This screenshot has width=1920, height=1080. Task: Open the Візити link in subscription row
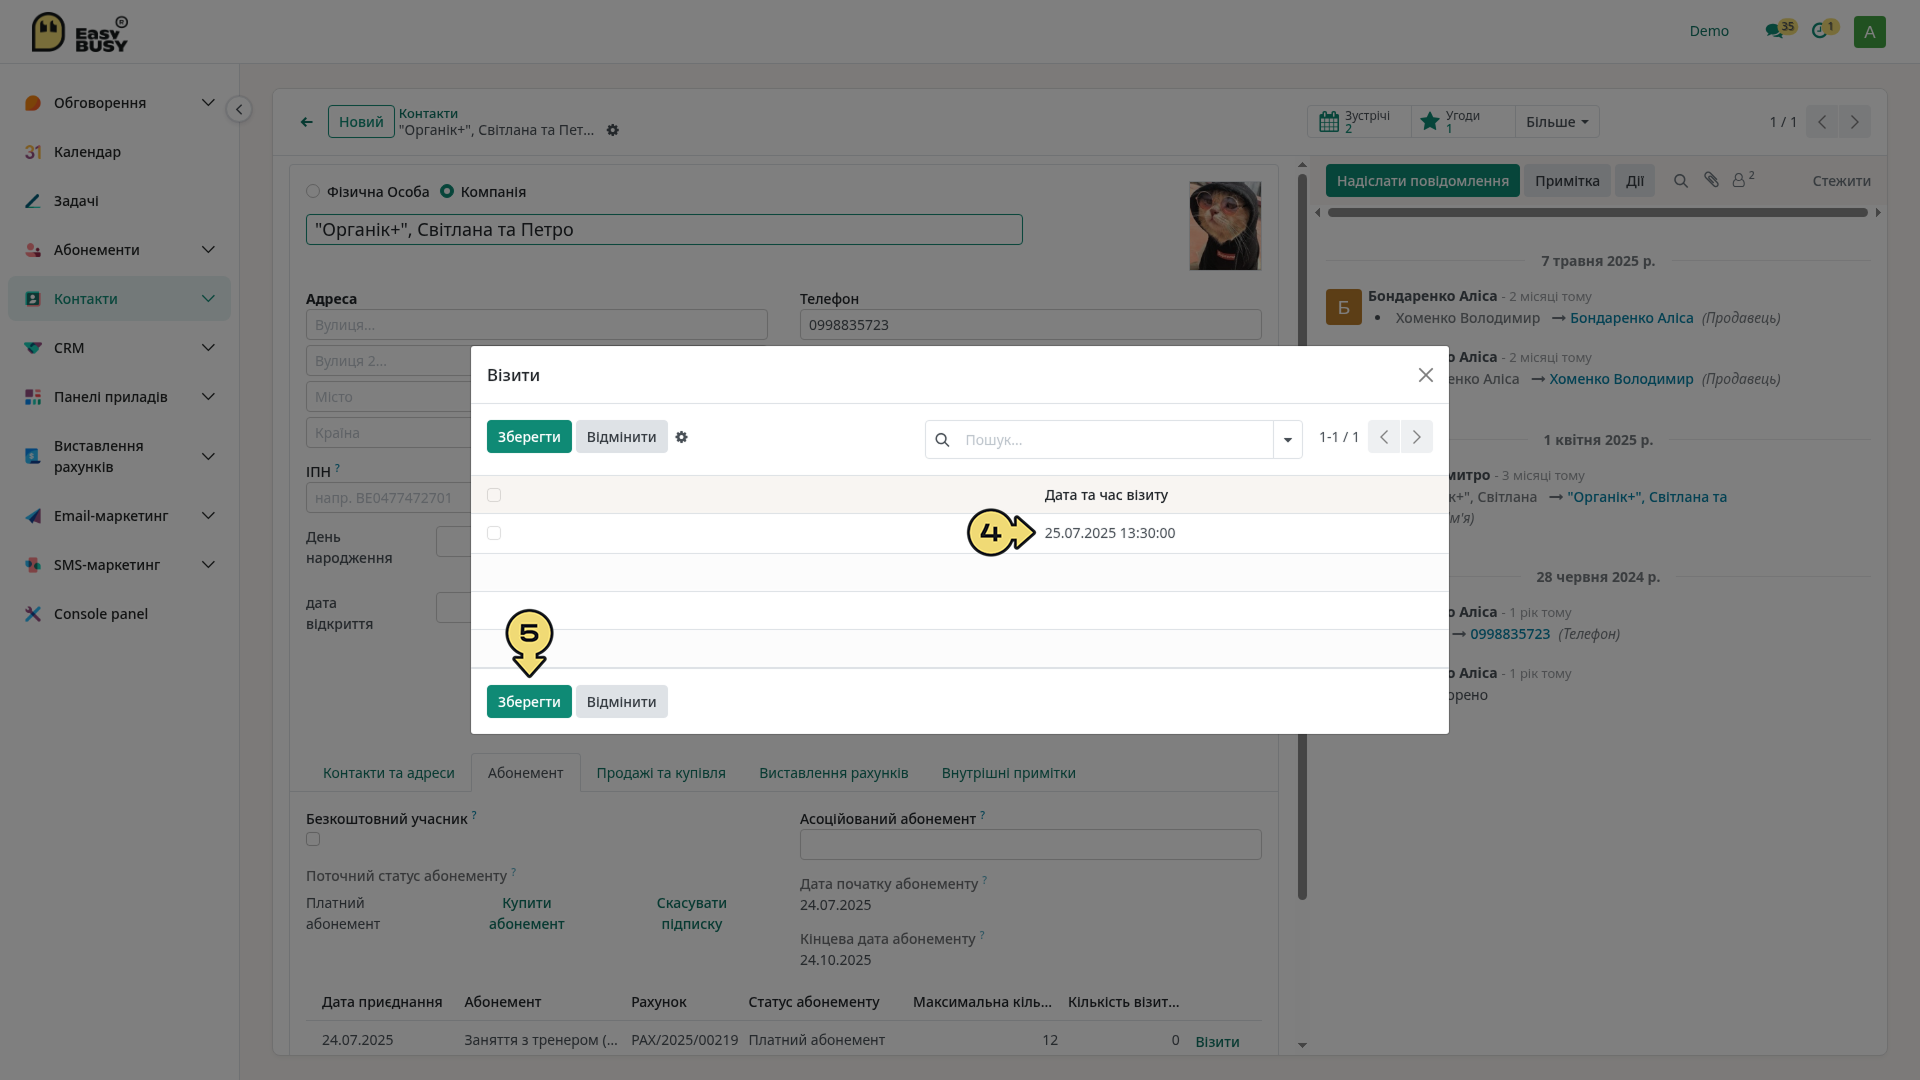[1217, 1042]
